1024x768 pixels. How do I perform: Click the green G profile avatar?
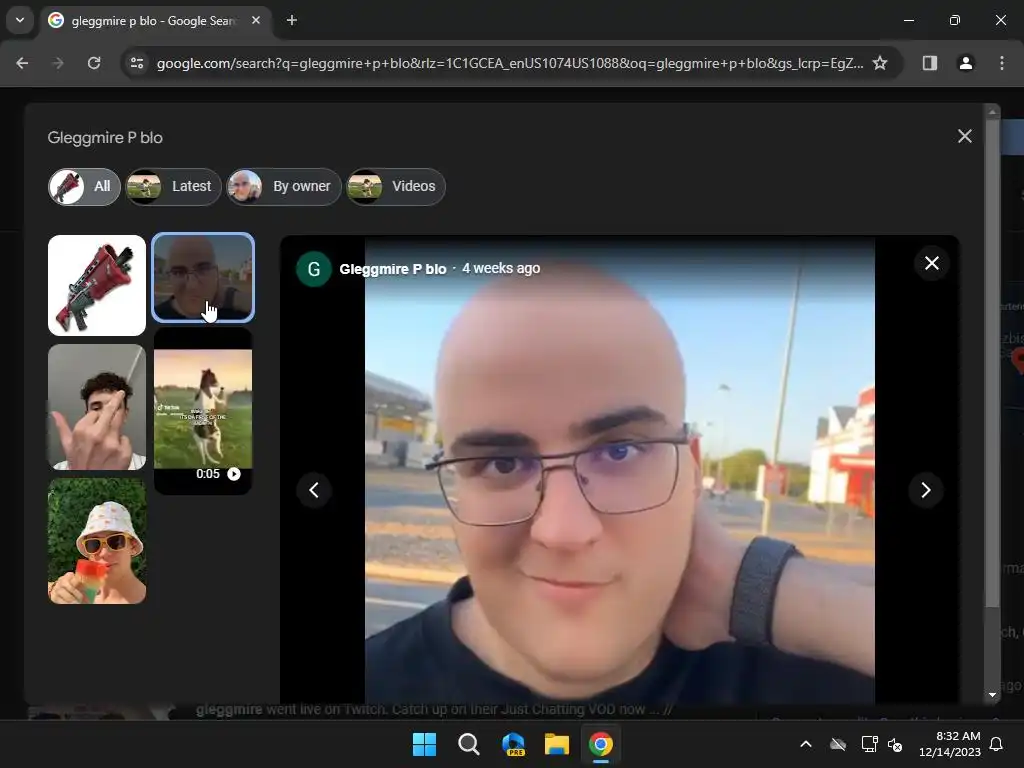[x=313, y=269]
